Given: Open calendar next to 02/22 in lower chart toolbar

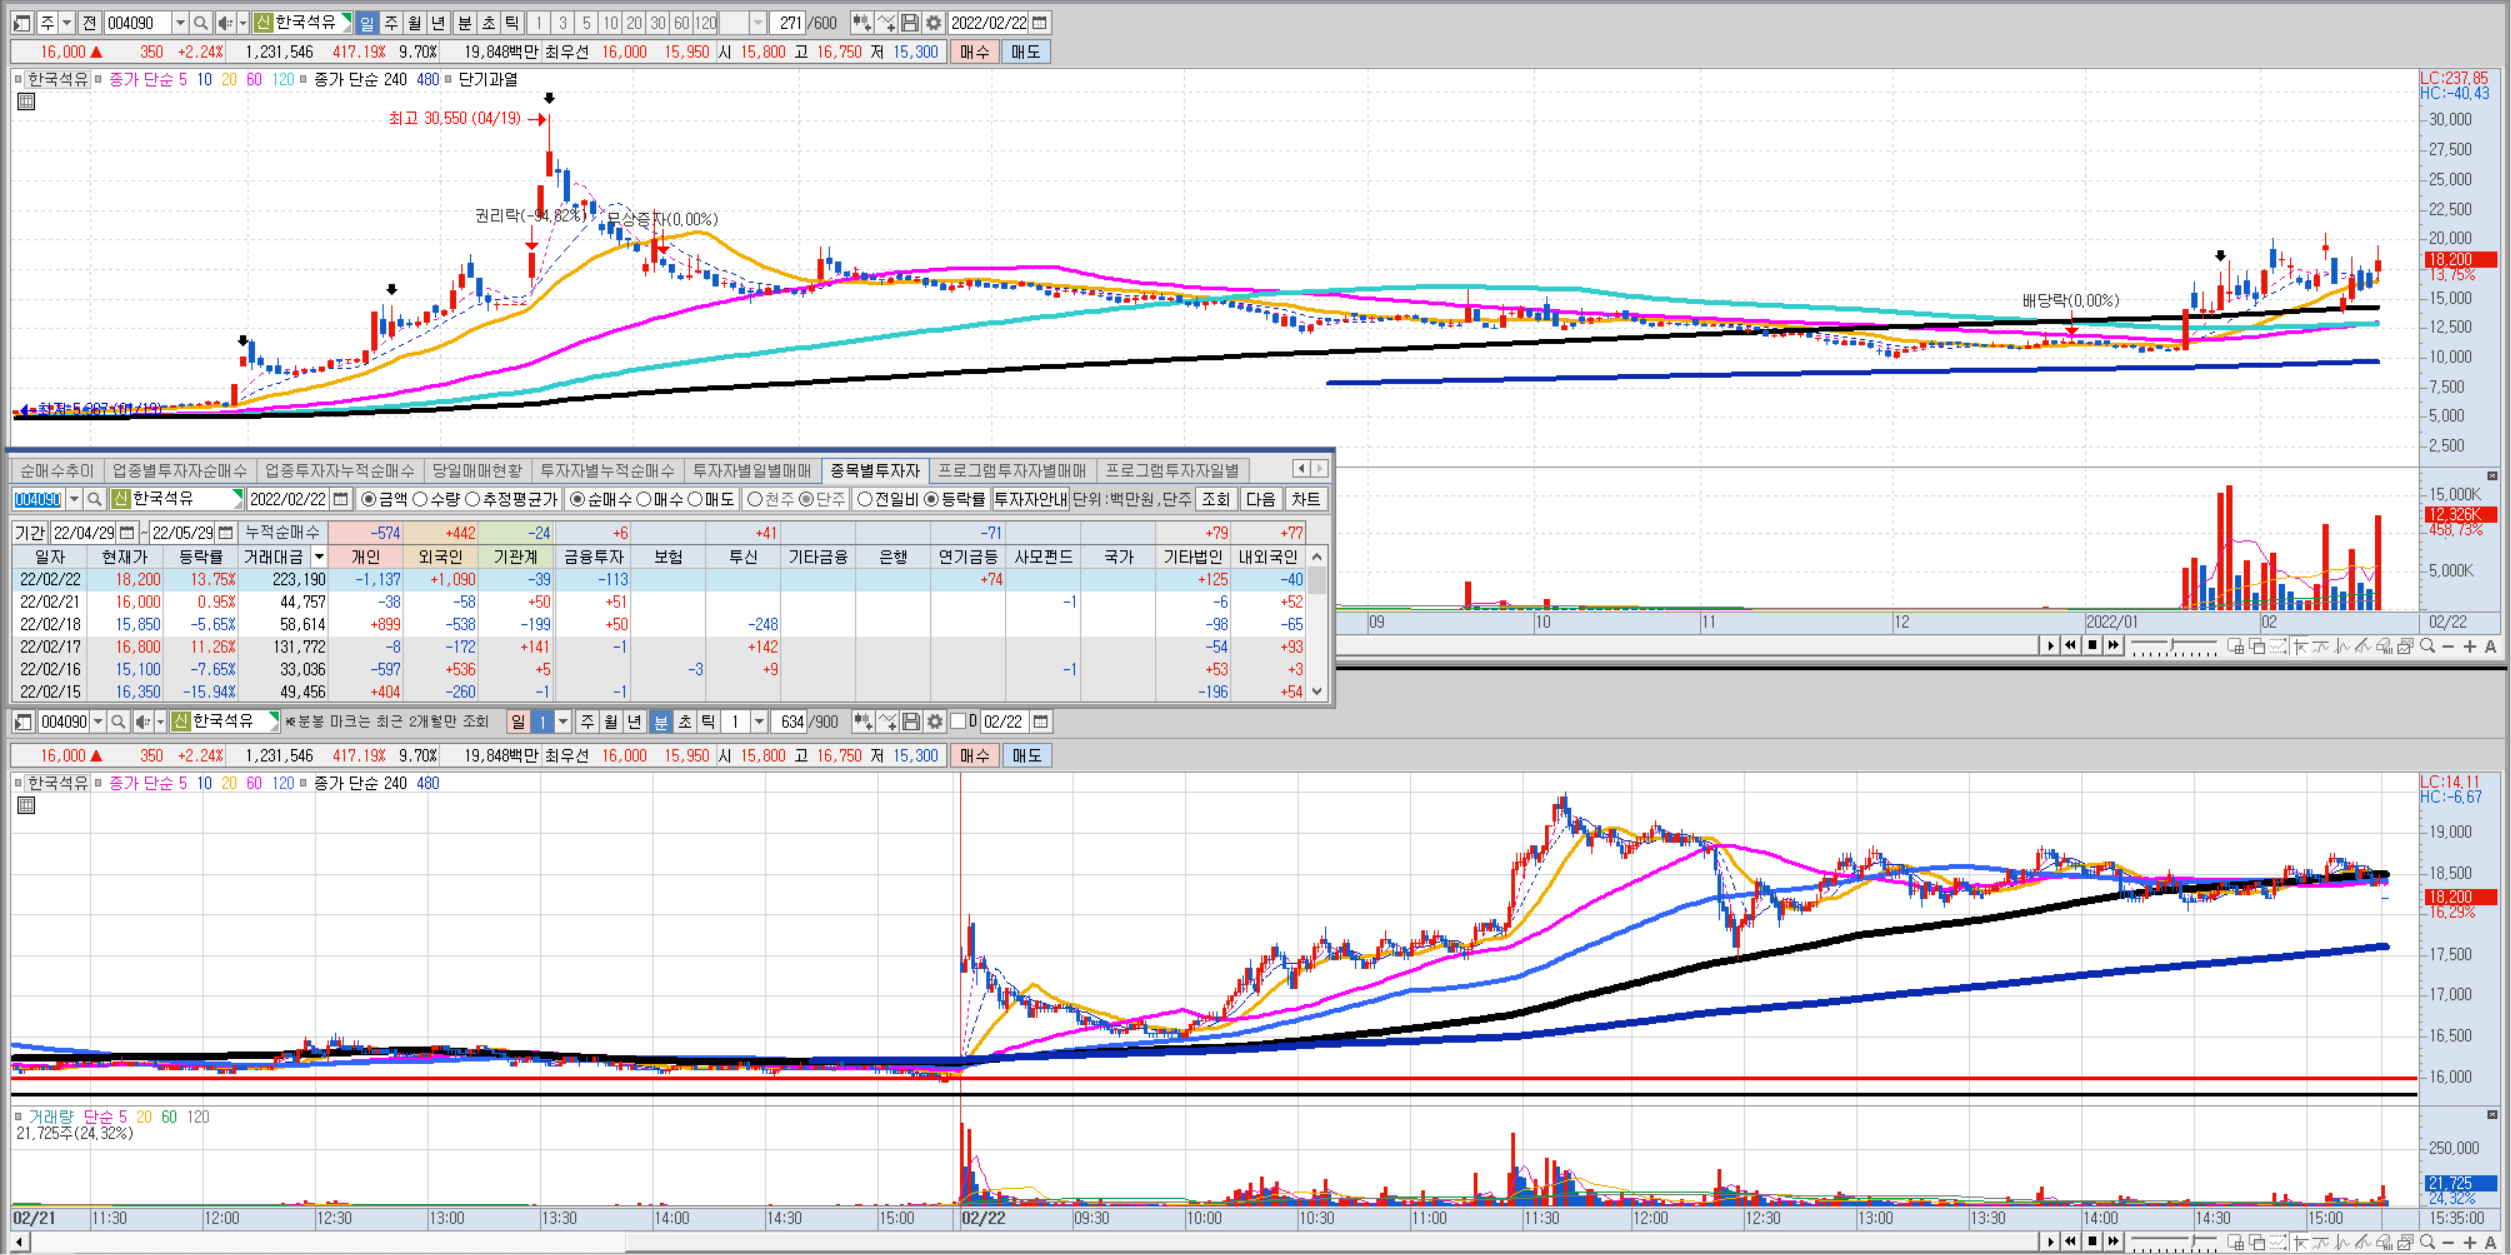Looking at the screenshot, I should click(1040, 721).
